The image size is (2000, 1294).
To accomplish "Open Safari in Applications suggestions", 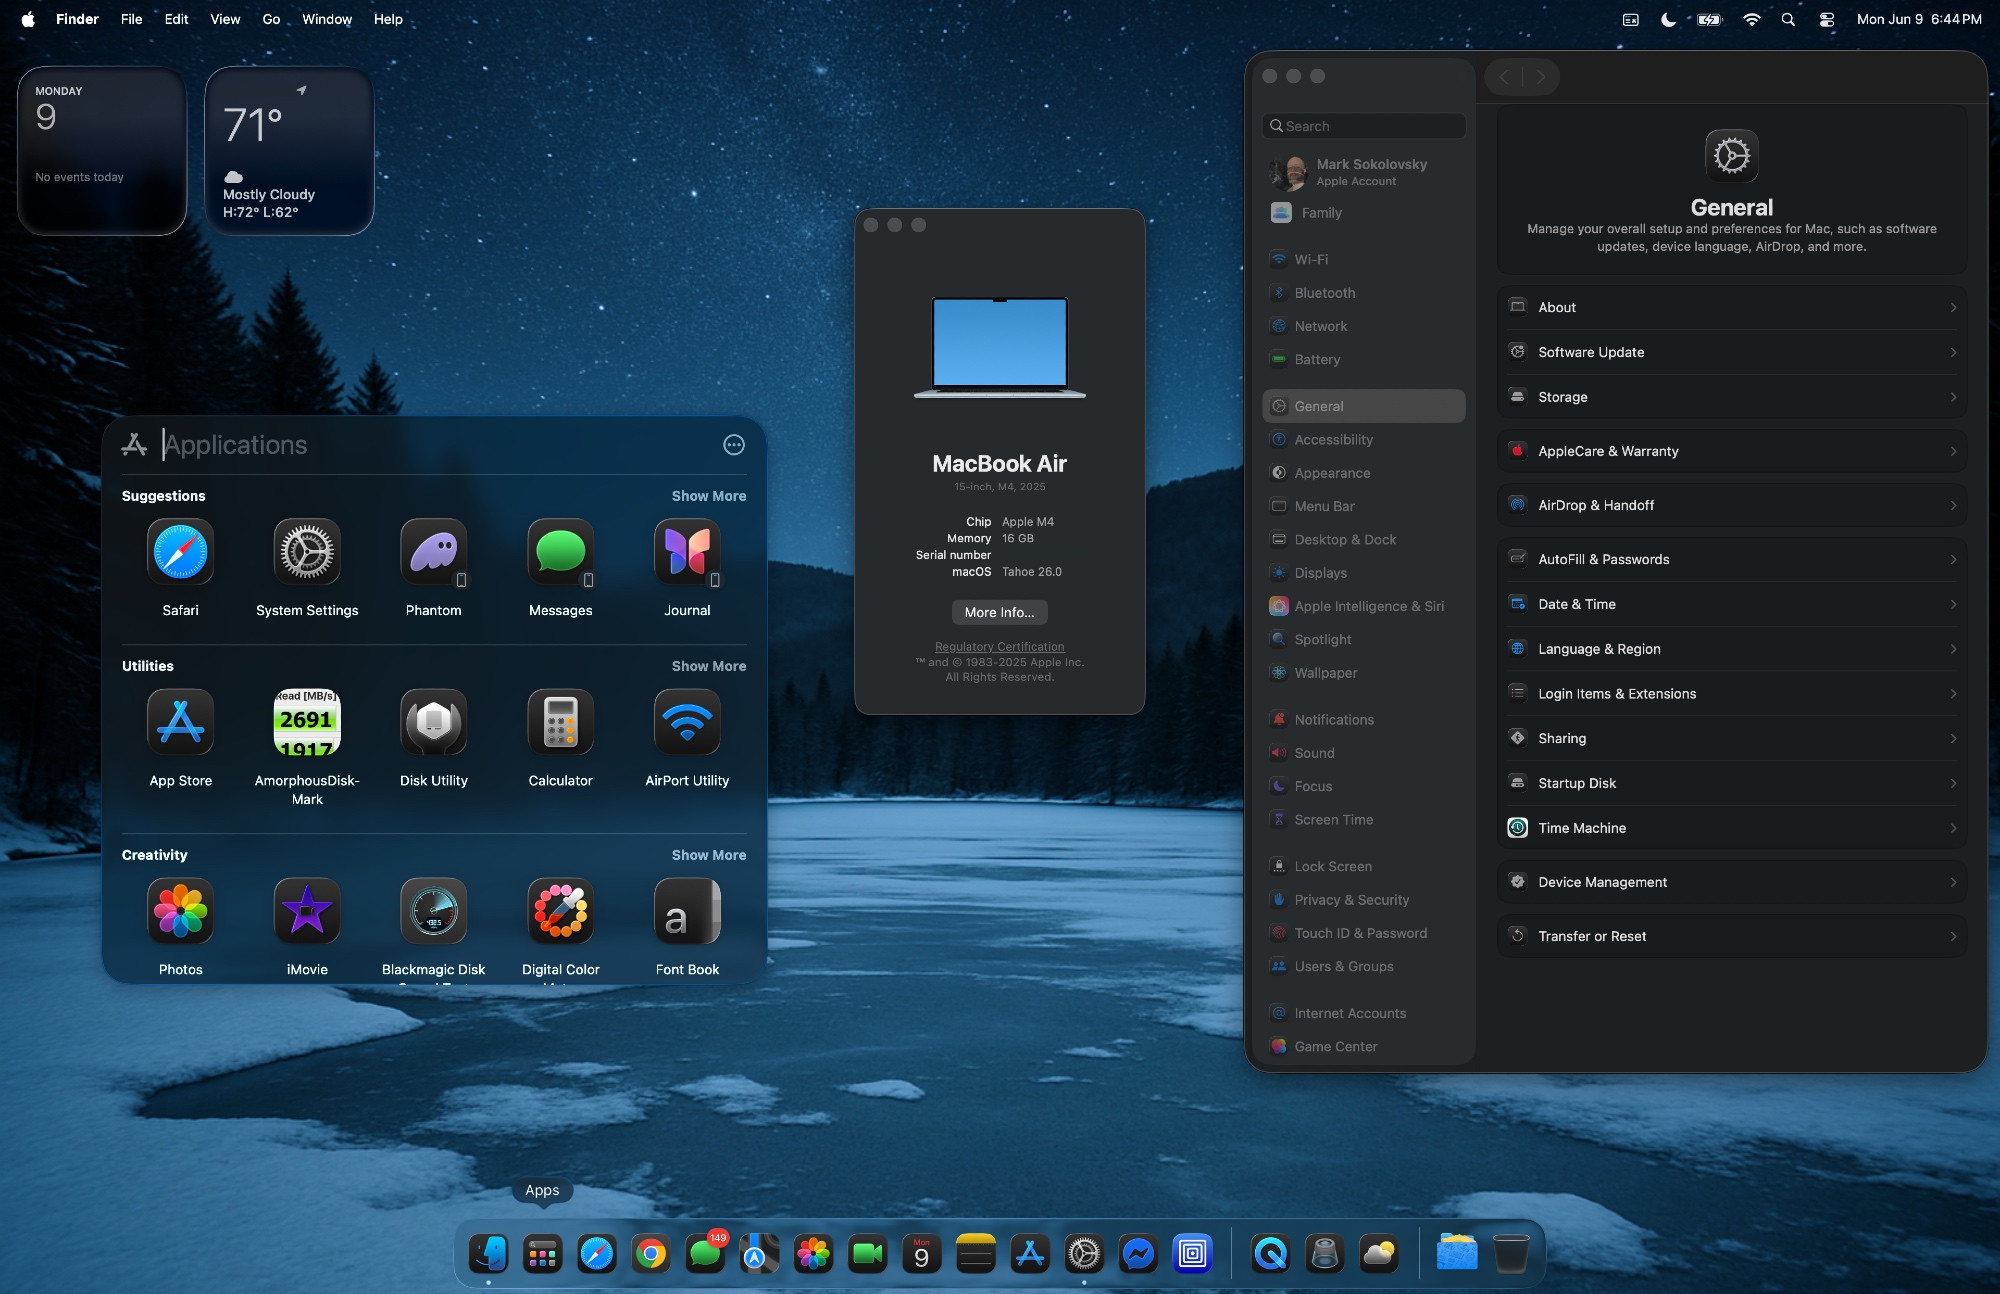I will tap(180, 552).
